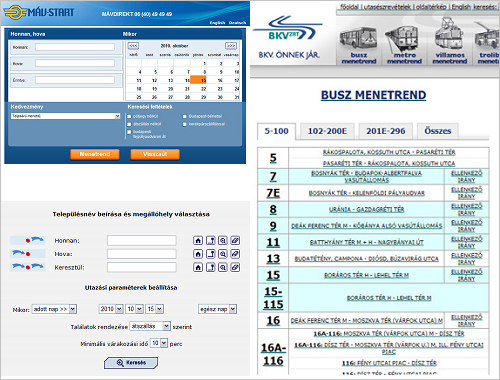Click the magnifier icon in the Keresztül row
This screenshot has height=380, width=500.
coord(223,267)
